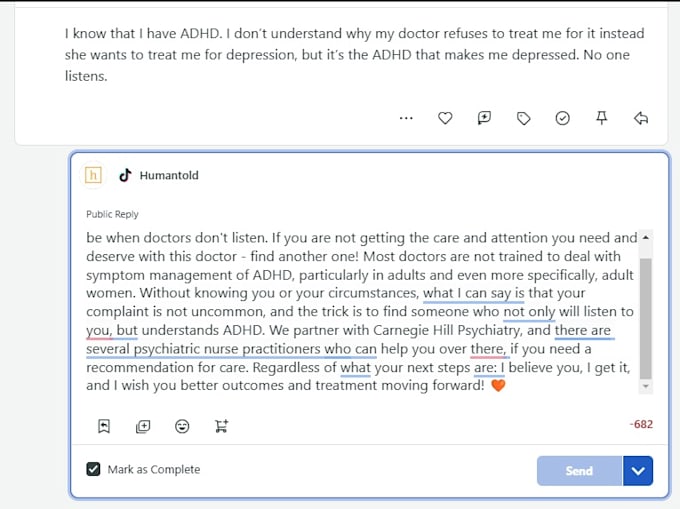Open the three-dots more options menu
This screenshot has height=509, width=680.
[406, 118]
